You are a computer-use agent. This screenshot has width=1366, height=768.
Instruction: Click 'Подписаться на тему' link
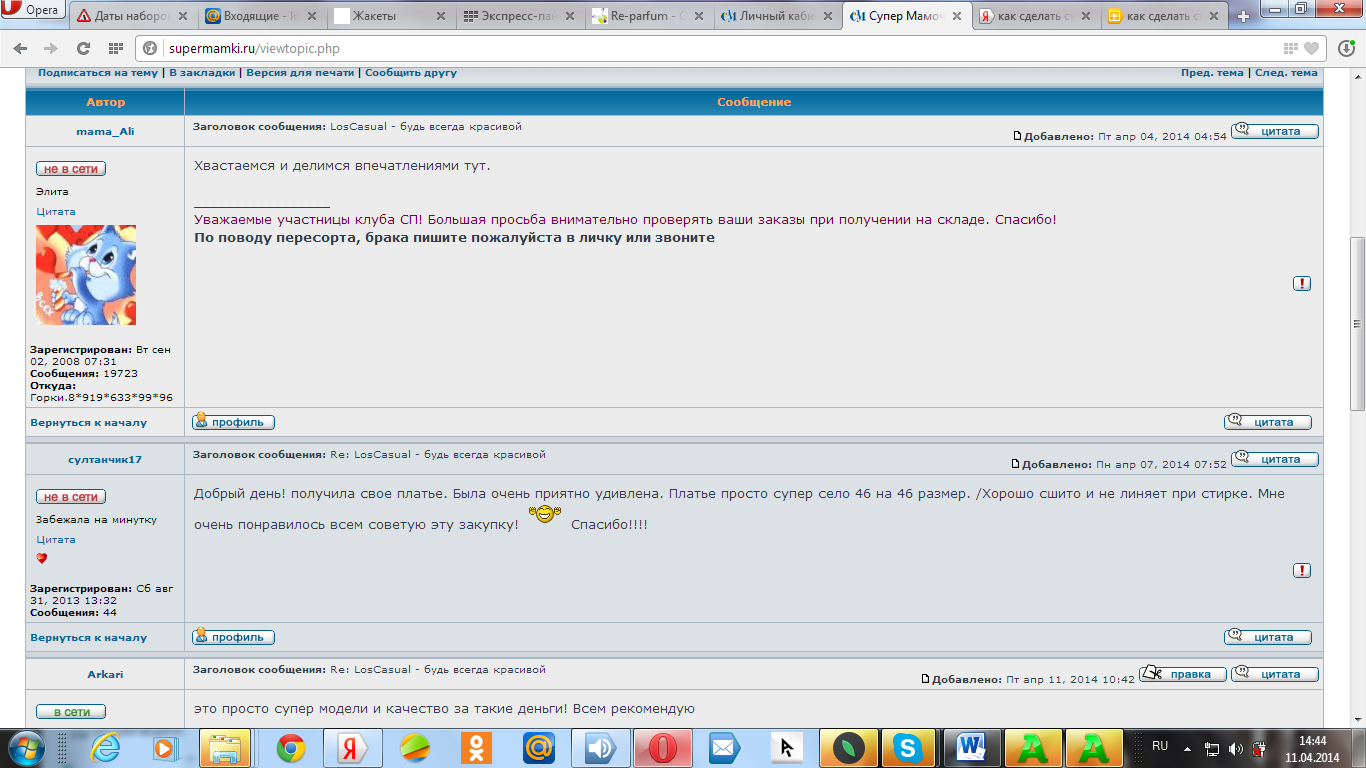click(98, 73)
